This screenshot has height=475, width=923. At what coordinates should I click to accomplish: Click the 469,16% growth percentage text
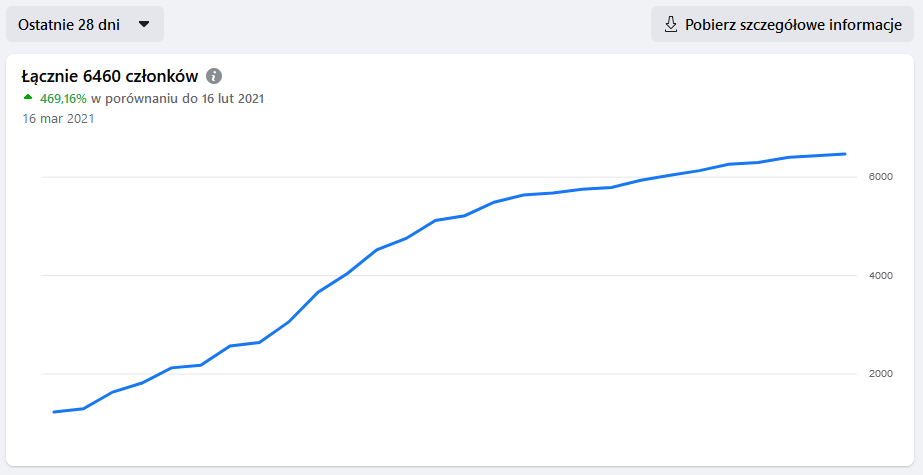63,99
